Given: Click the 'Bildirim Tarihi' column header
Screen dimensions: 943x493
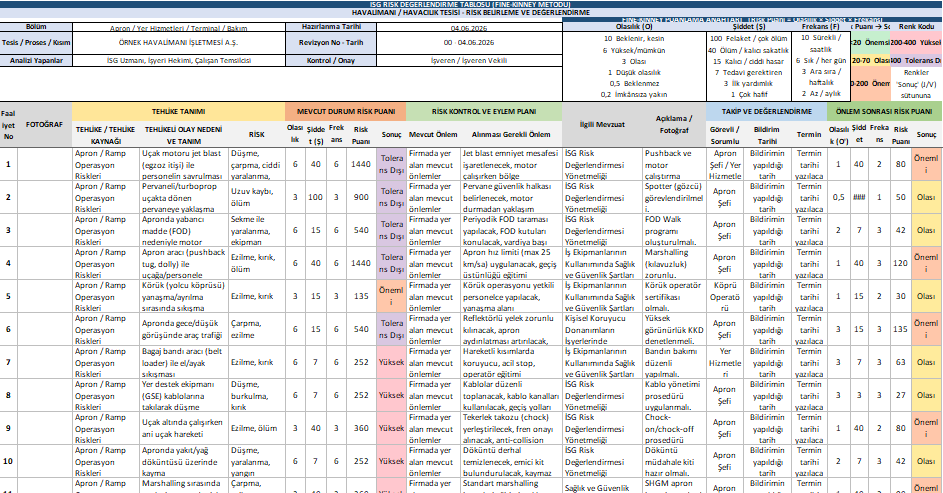Looking at the screenshot, I should (767, 135).
